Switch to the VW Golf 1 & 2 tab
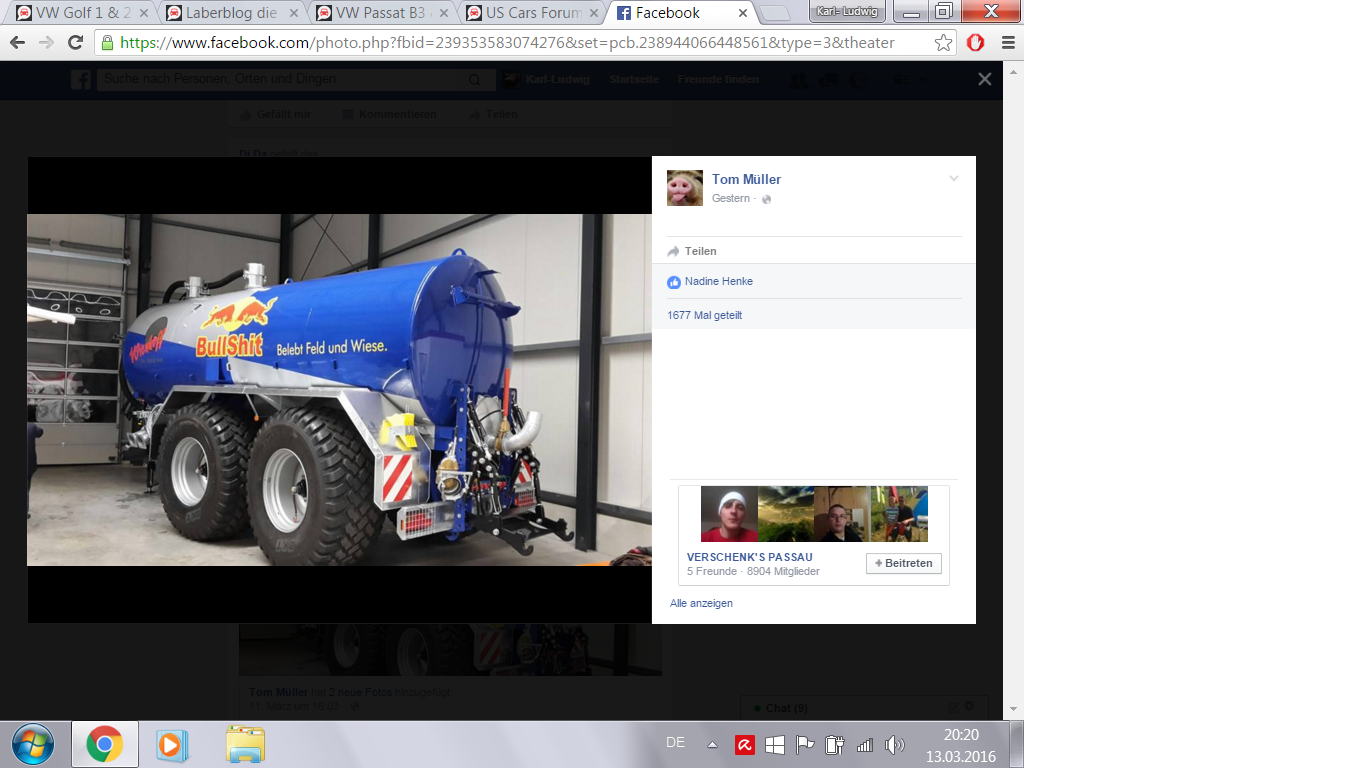 click(83, 13)
